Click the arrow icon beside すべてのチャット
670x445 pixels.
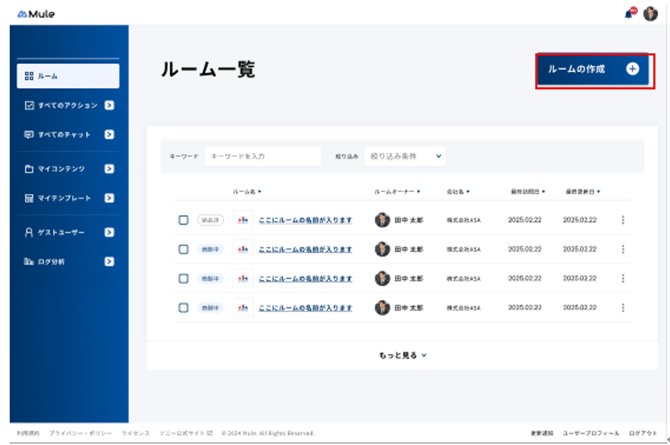[109, 135]
